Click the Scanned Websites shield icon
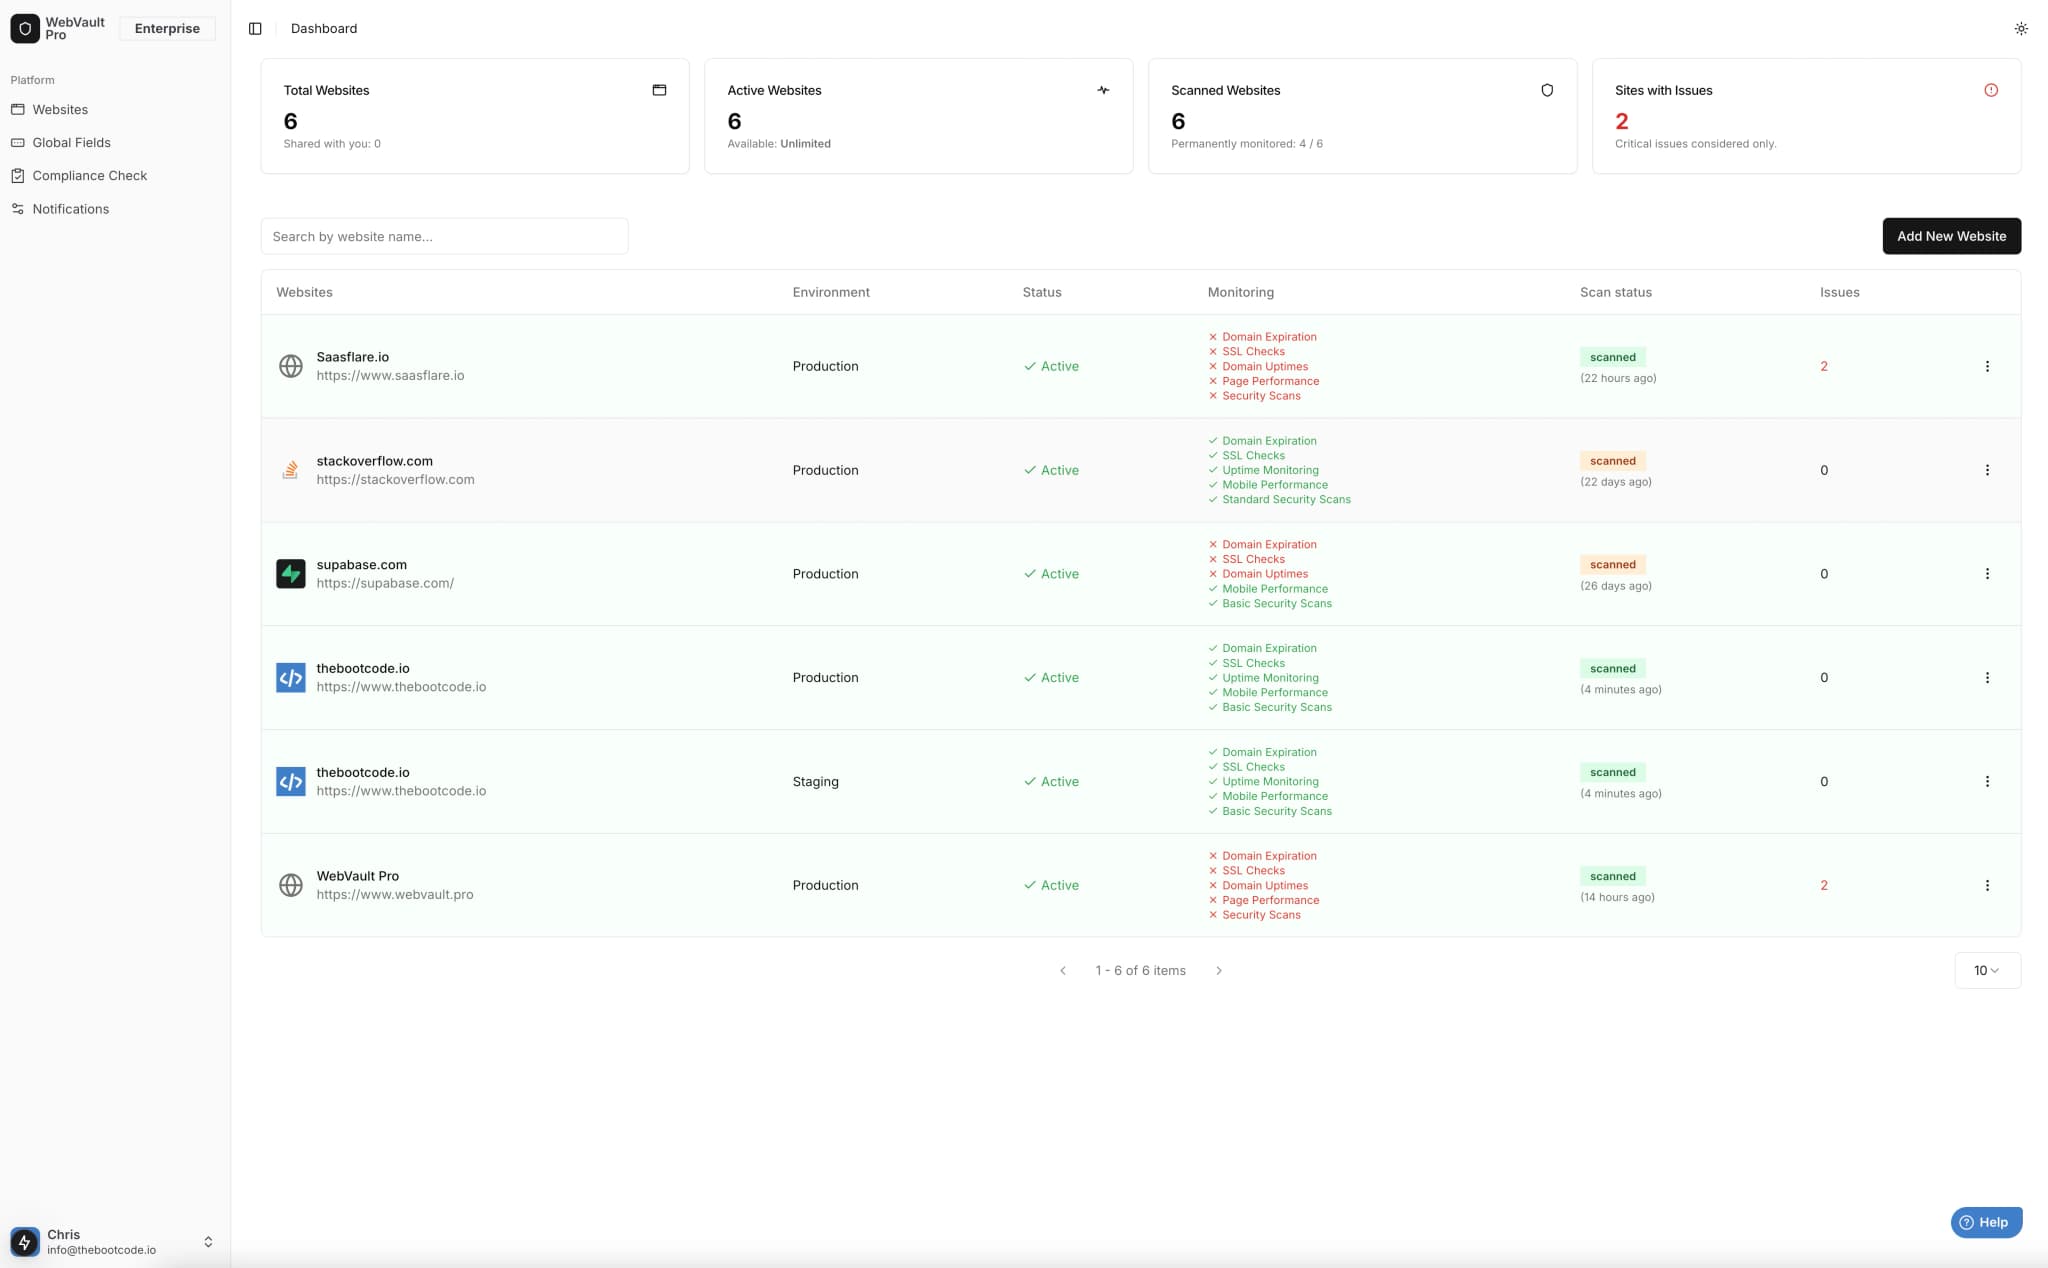The image size is (2048, 1268). click(1547, 90)
